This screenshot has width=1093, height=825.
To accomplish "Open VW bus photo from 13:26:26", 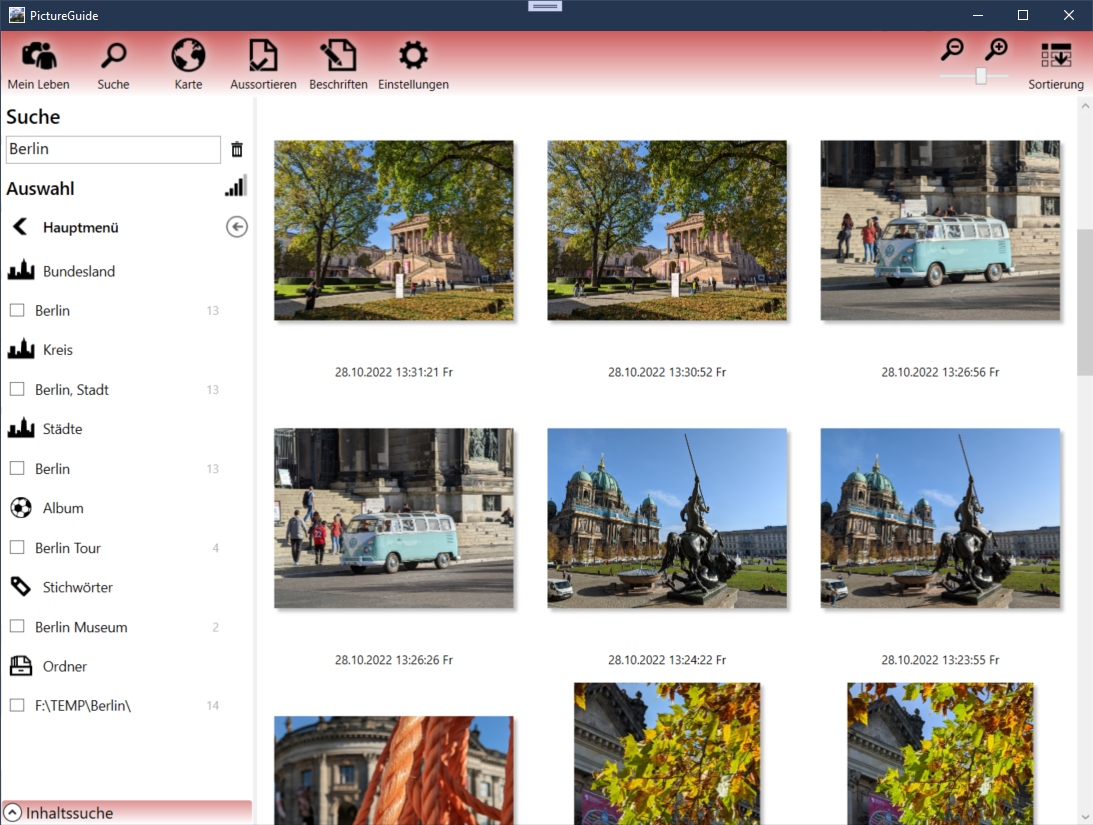I will (x=394, y=518).
